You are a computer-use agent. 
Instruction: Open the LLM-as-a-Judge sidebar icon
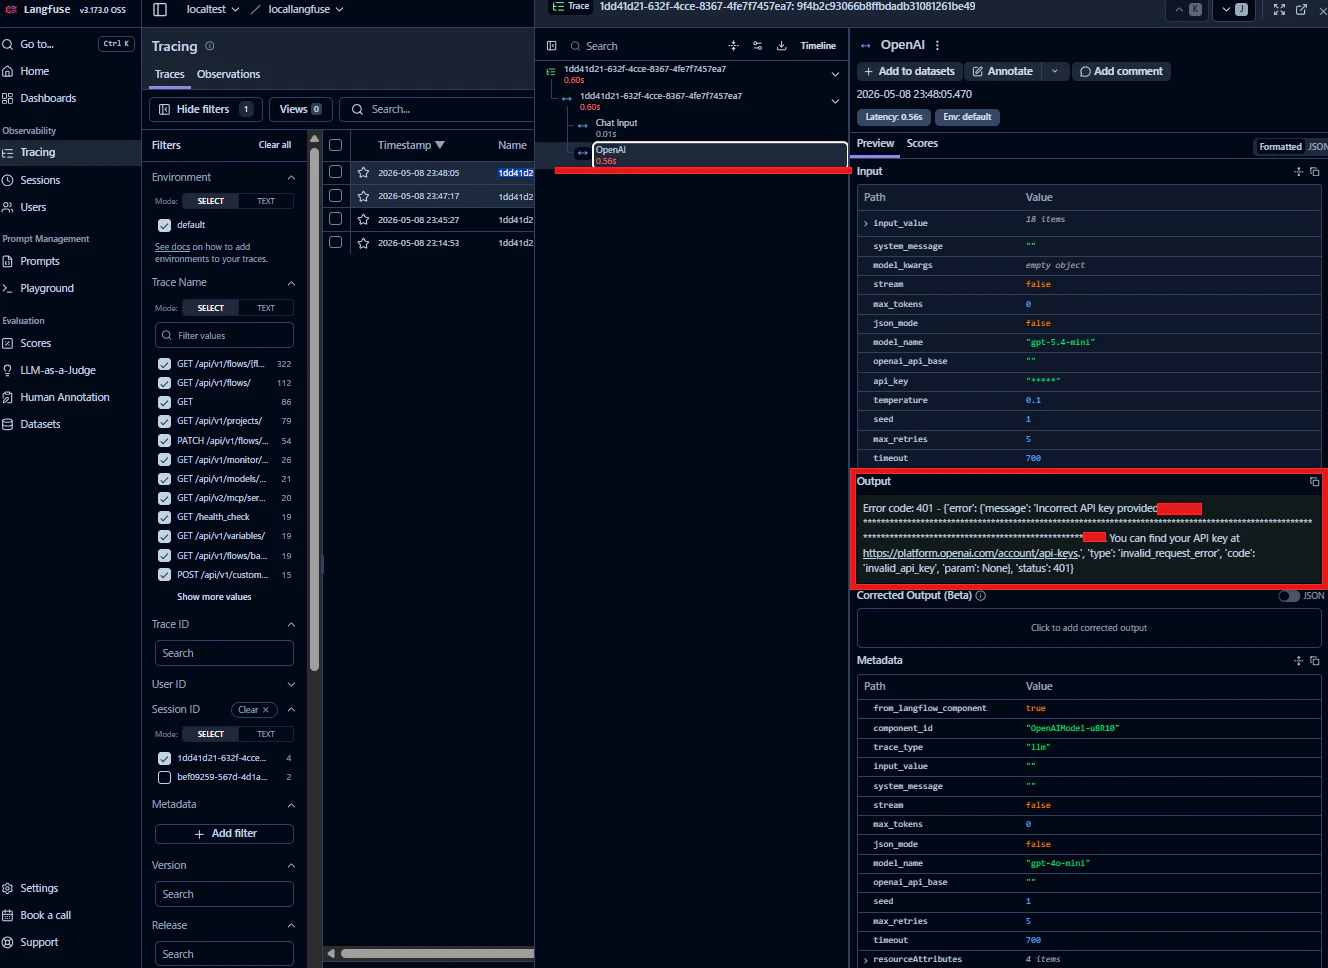pos(8,370)
